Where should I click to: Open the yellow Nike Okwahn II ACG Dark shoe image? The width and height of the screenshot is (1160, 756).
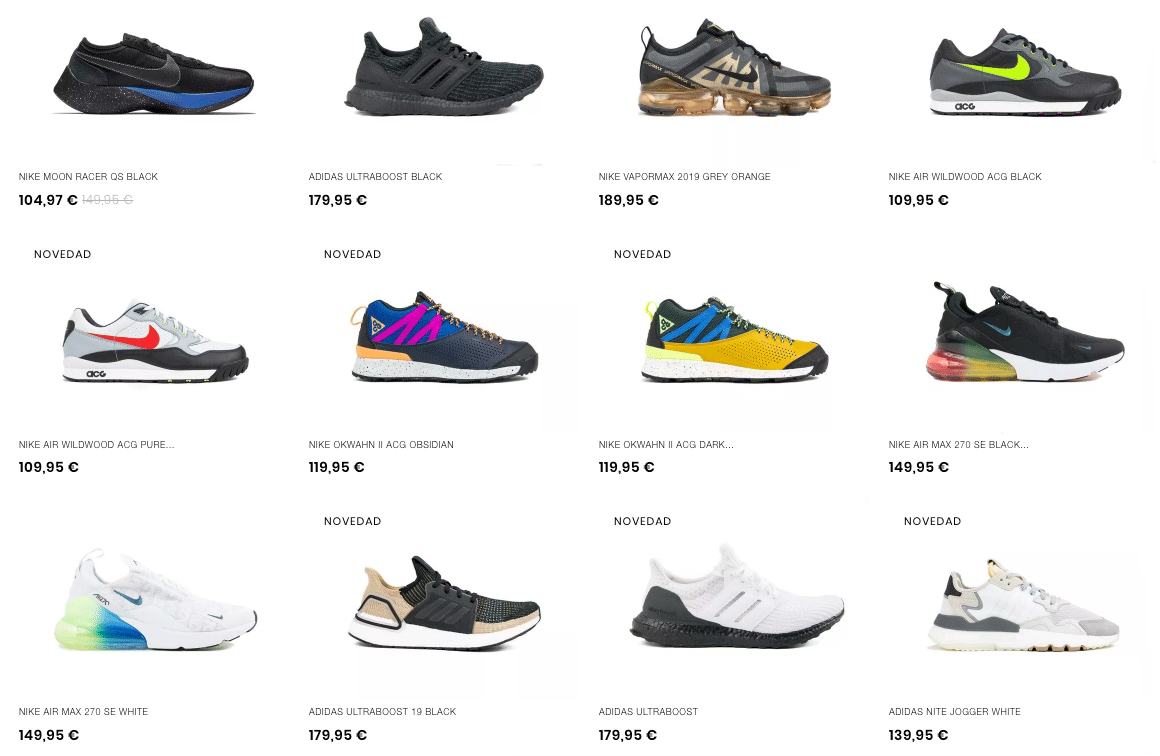point(735,339)
